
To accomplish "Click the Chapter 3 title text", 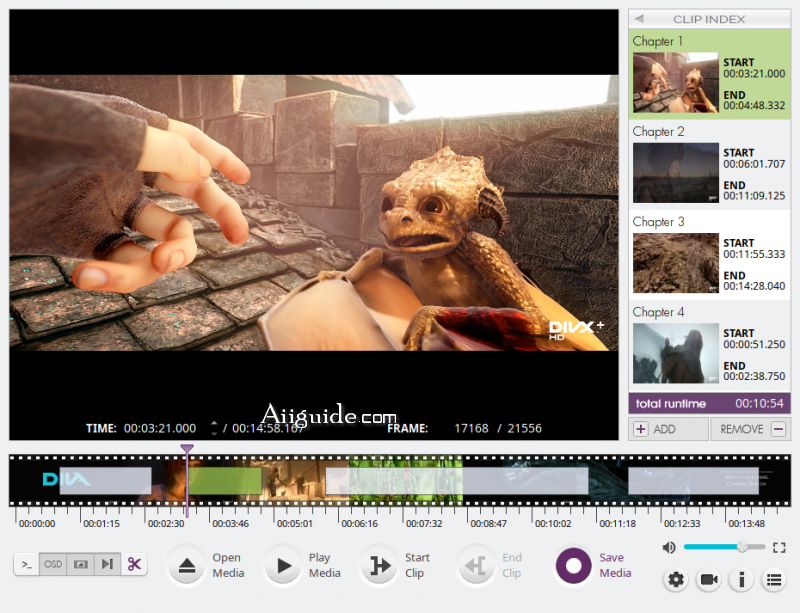I will (x=658, y=222).
